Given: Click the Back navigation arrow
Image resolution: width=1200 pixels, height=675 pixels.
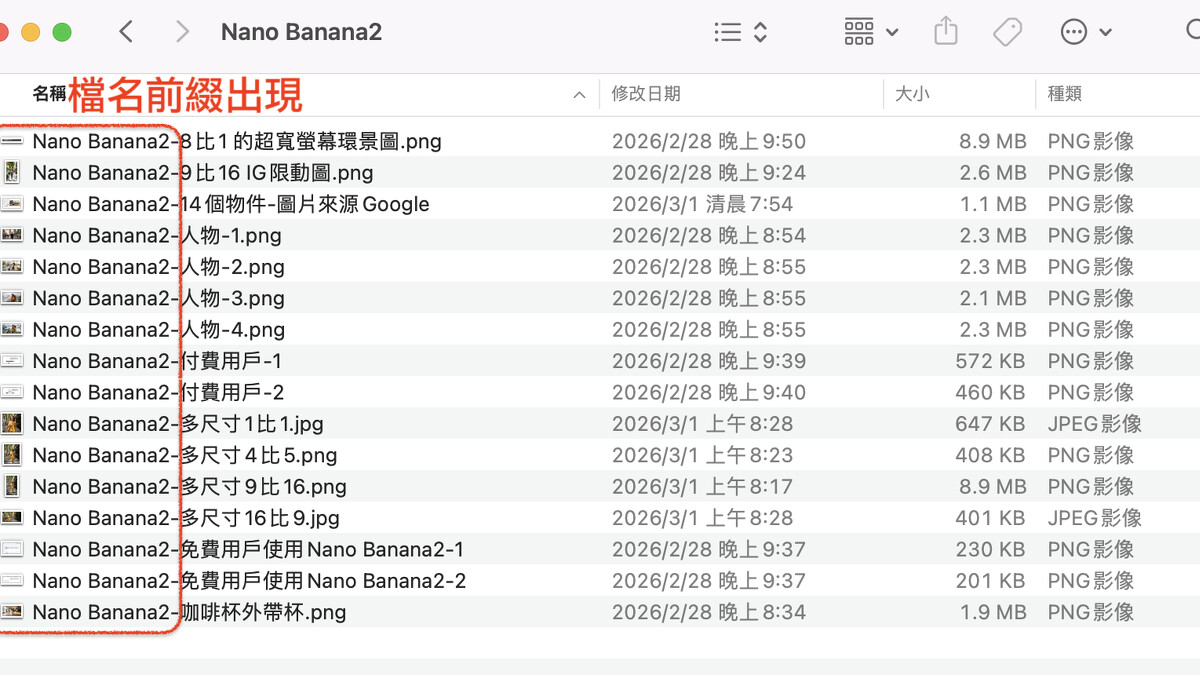Looking at the screenshot, I should [126, 32].
